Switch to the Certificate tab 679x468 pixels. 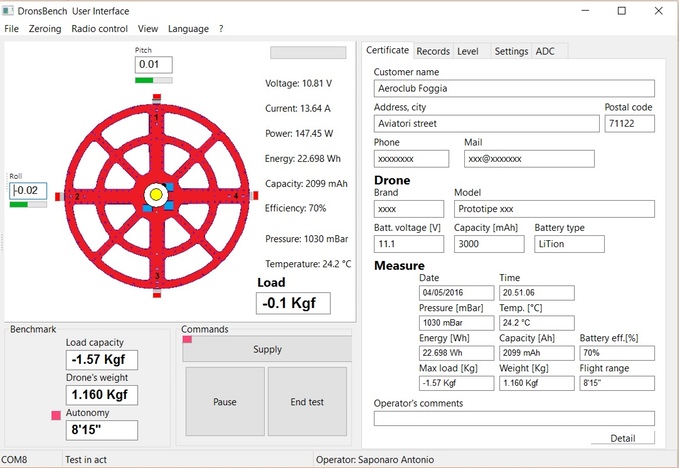pyautogui.click(x=388, y=50)
